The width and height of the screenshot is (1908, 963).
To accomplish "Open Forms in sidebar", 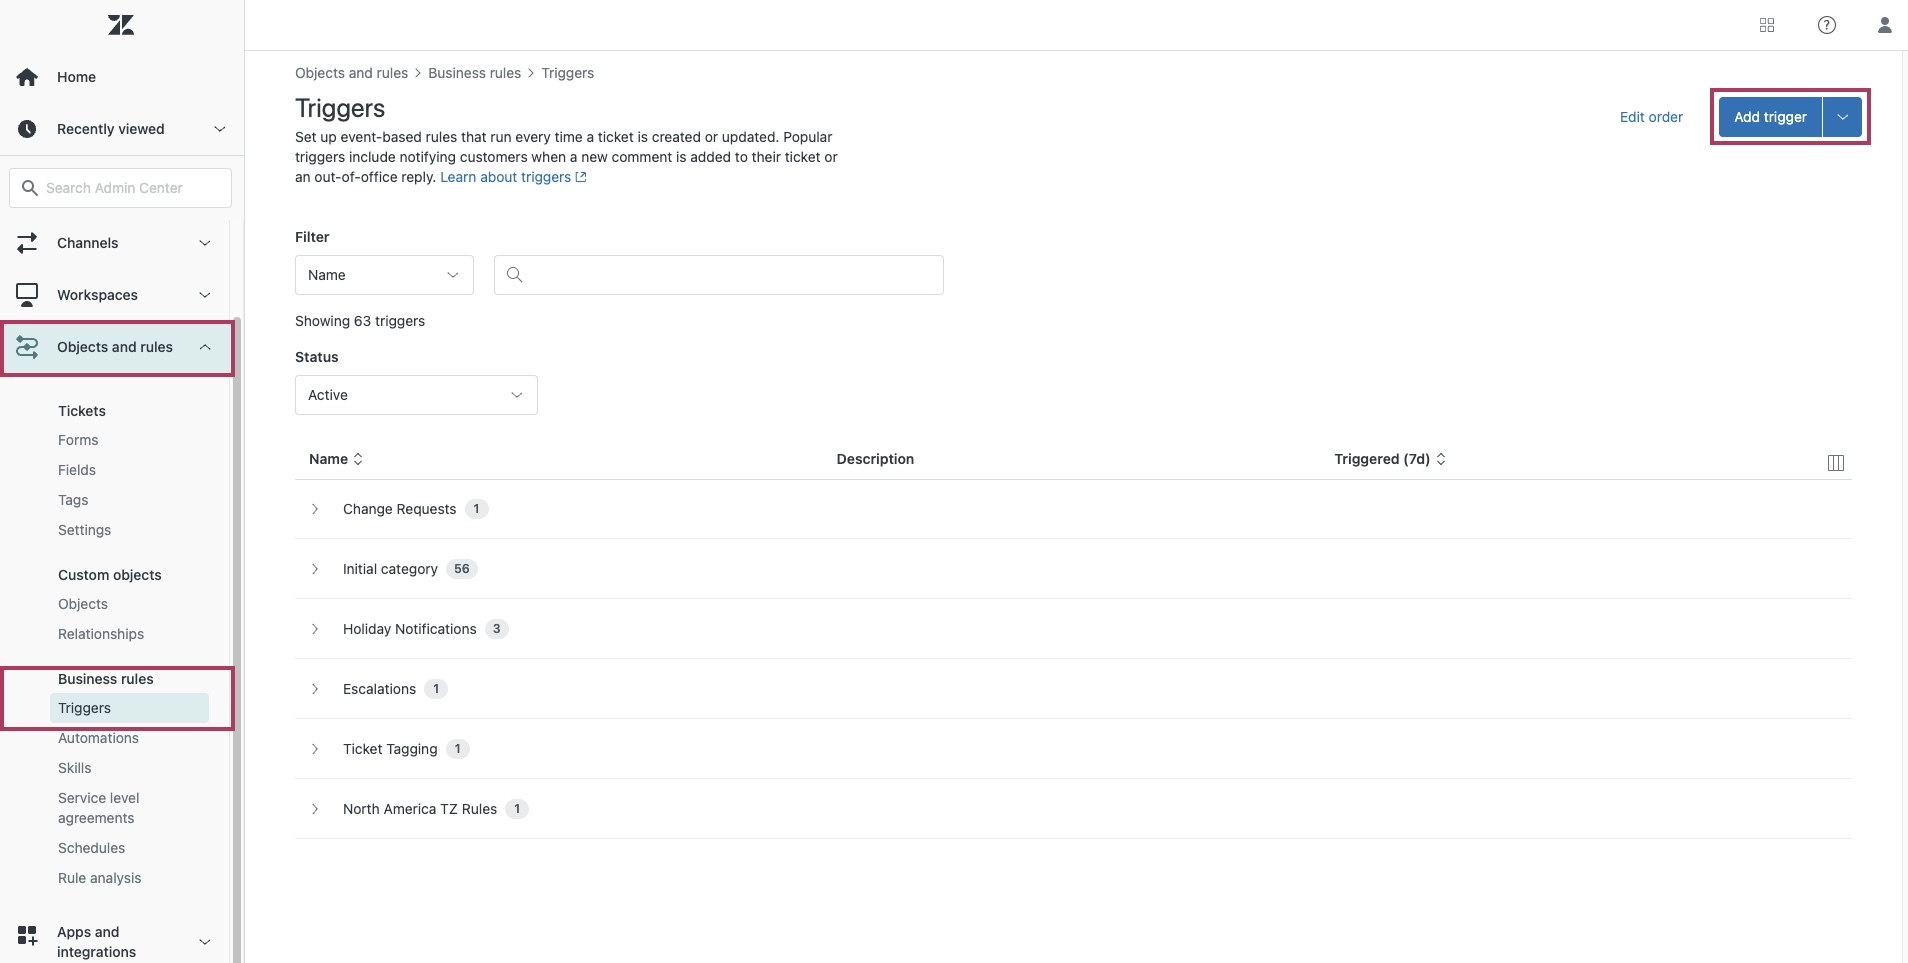I will tap(78, 440).
